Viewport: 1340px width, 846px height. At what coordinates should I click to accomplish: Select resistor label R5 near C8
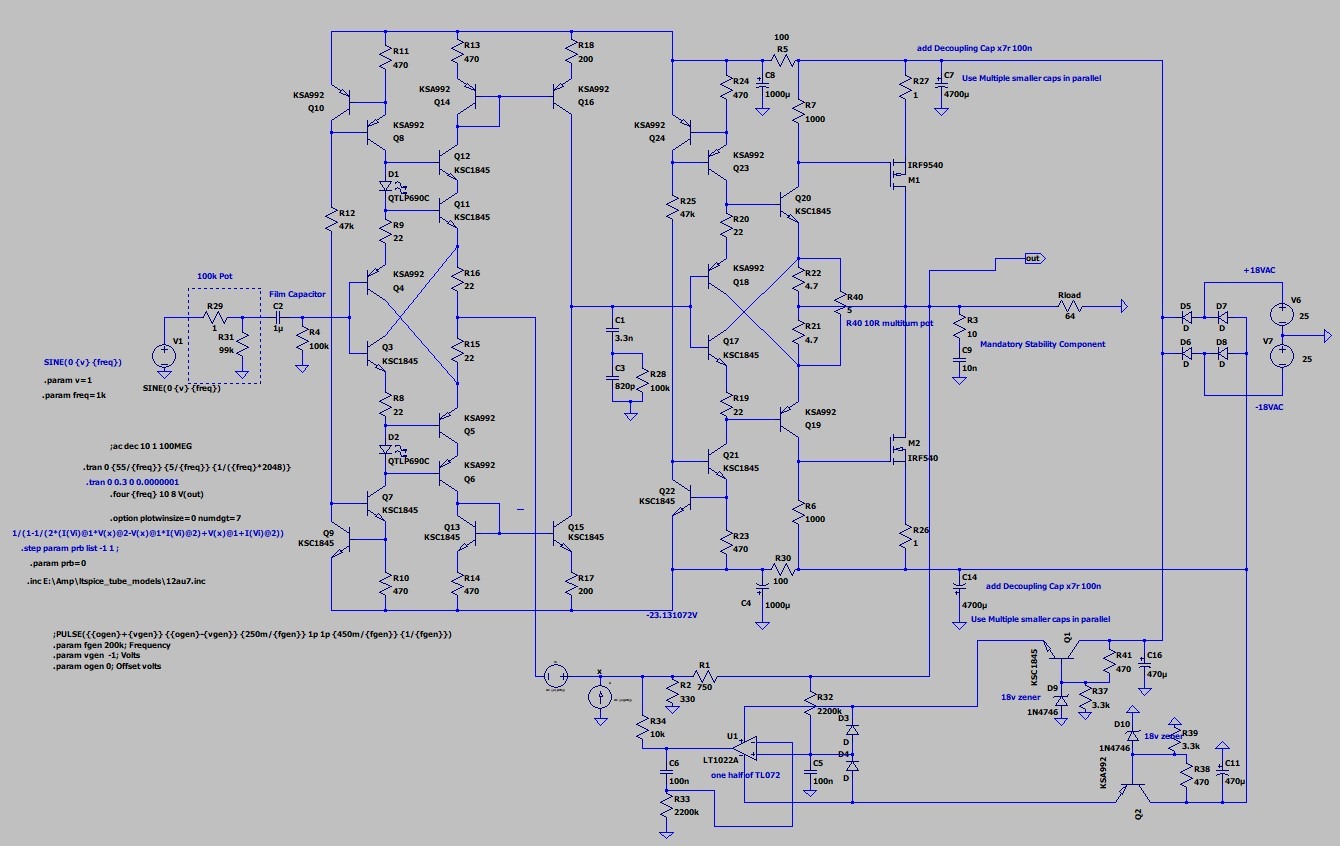click(x=782, y=48)
